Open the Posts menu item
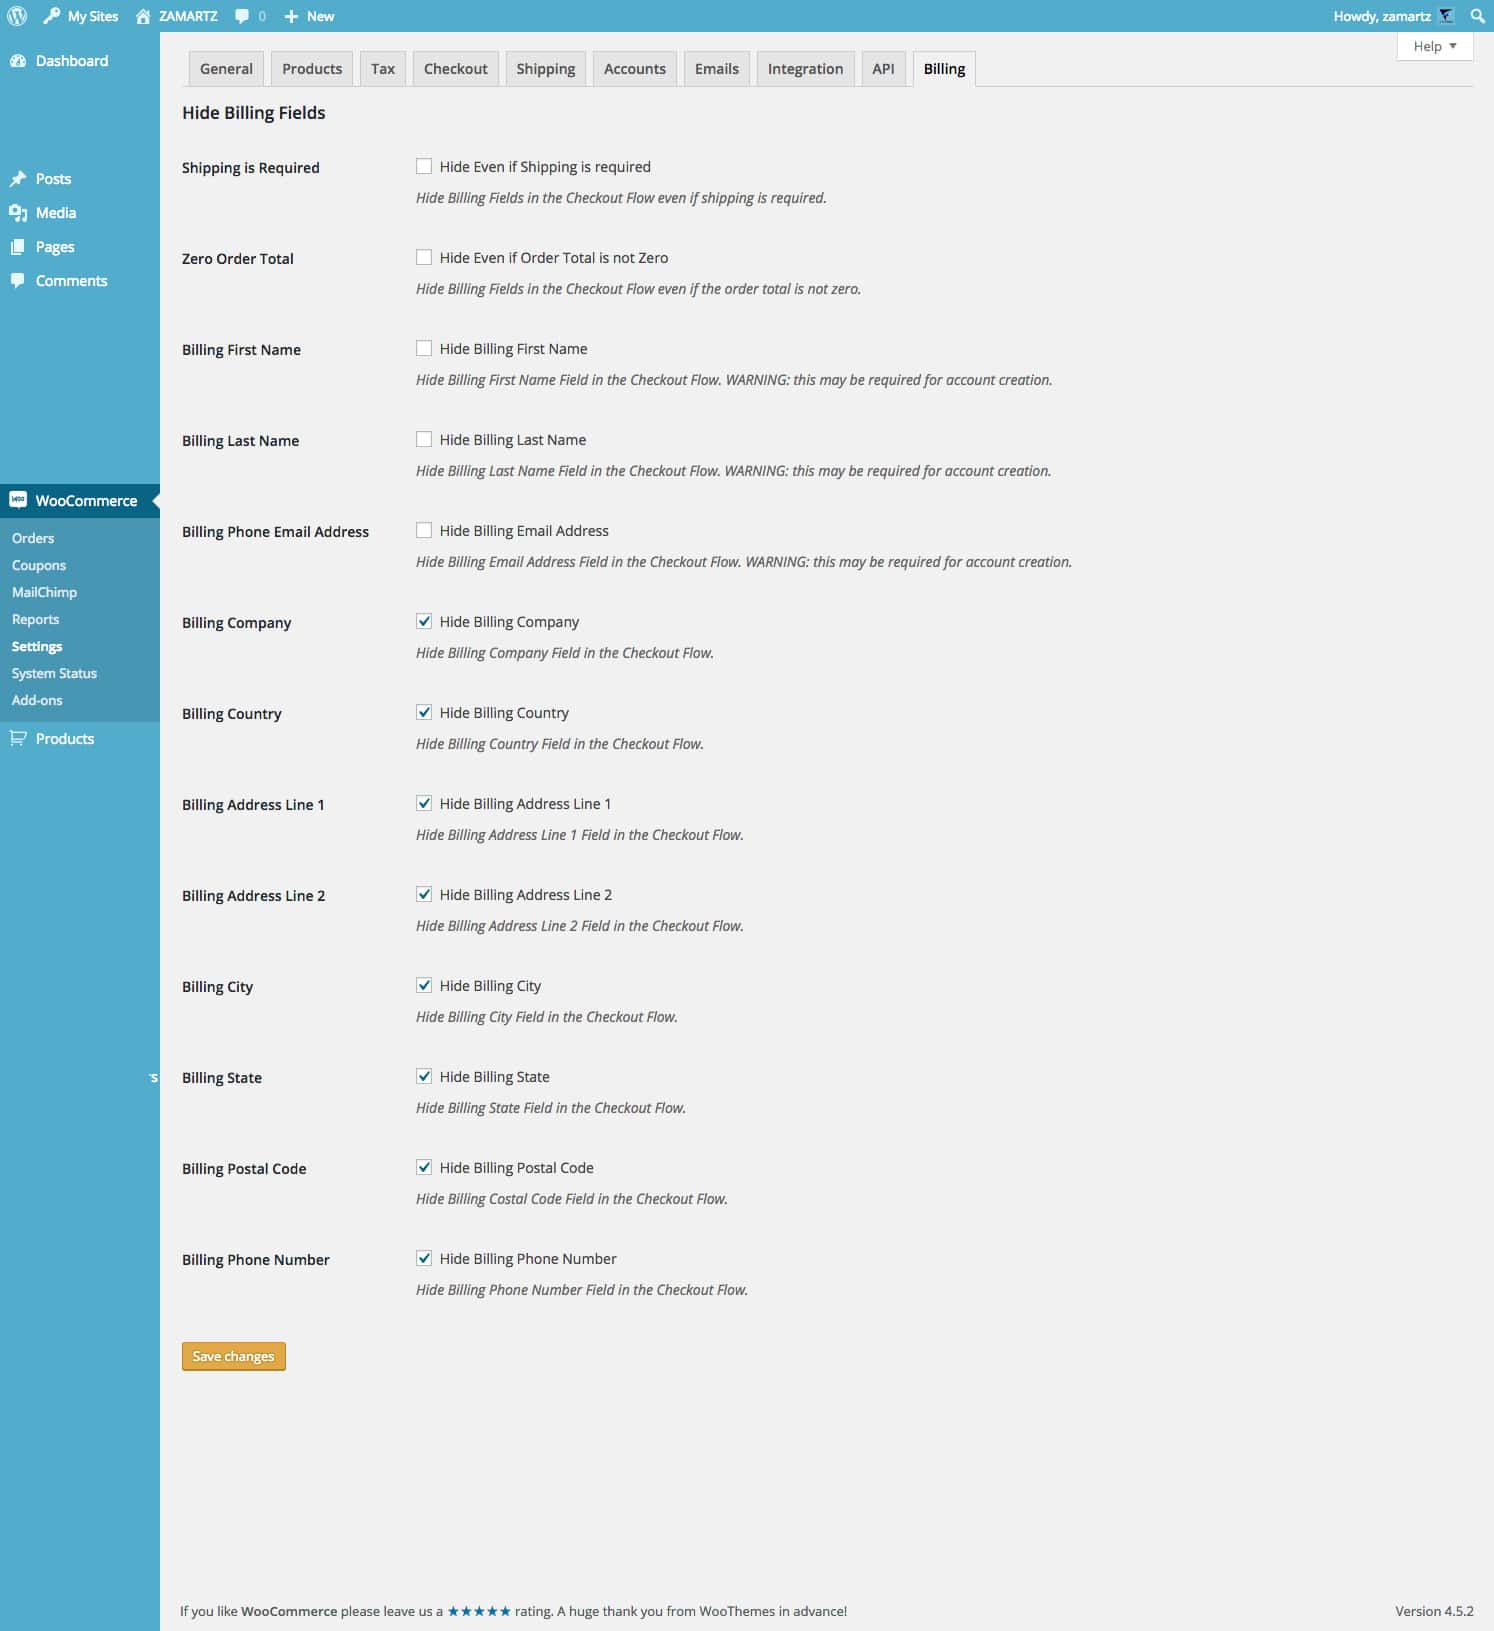This screenshot has width=1494, height=1631. [80, 179]
